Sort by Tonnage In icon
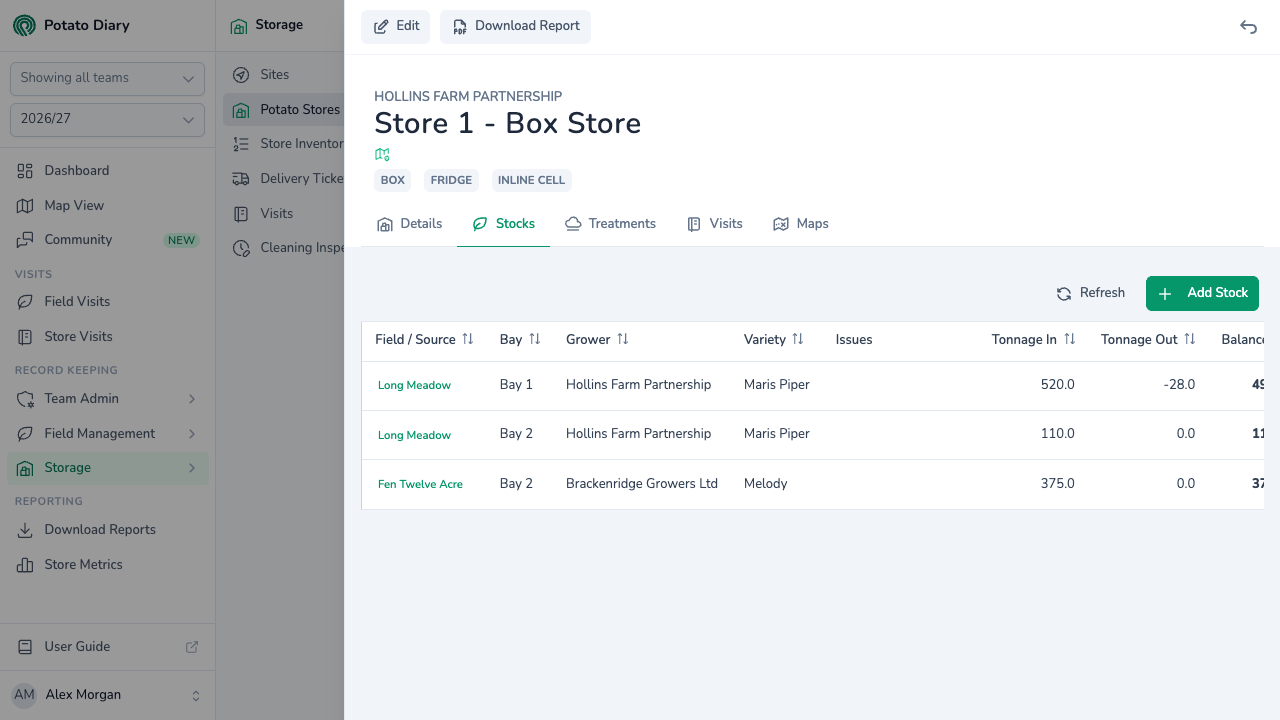 tap(1070, 339)
